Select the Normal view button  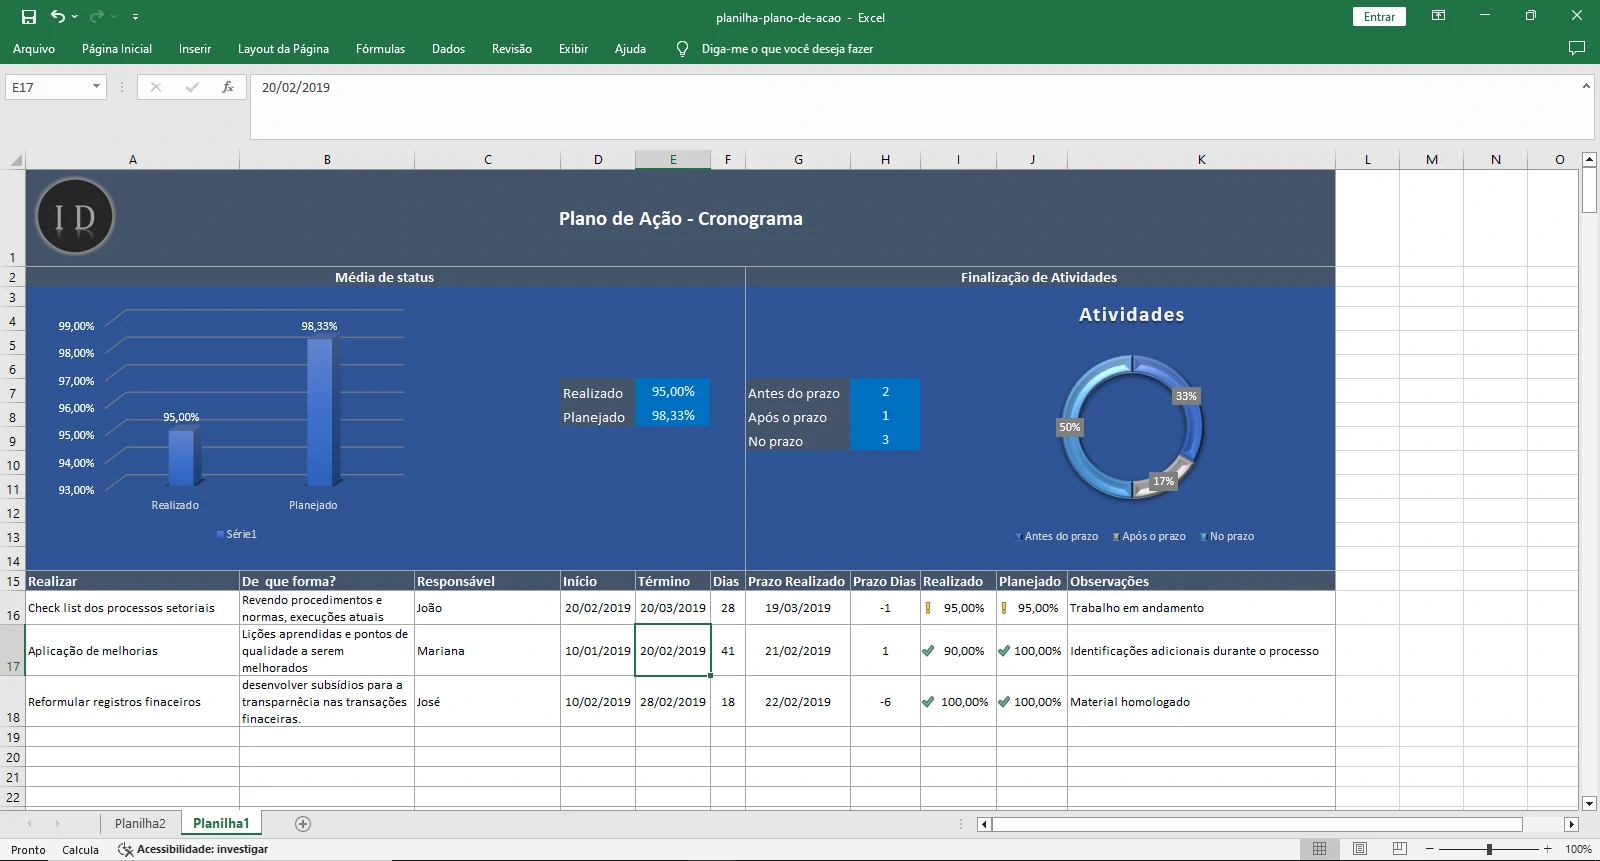point(1319,849)
